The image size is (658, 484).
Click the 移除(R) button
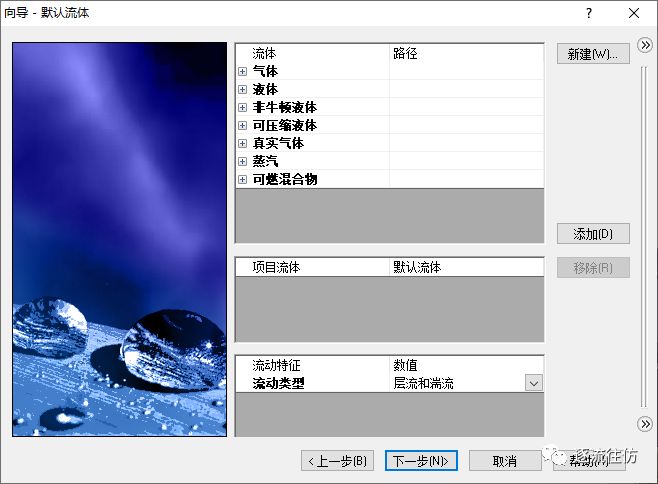tap(593, 268)
